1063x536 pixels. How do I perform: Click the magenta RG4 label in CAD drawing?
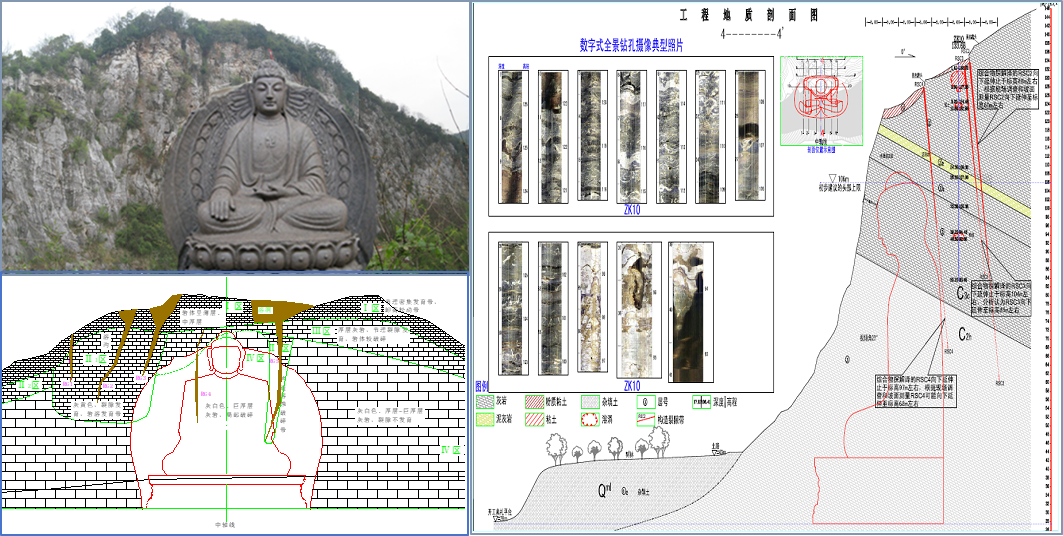[207, 394]
